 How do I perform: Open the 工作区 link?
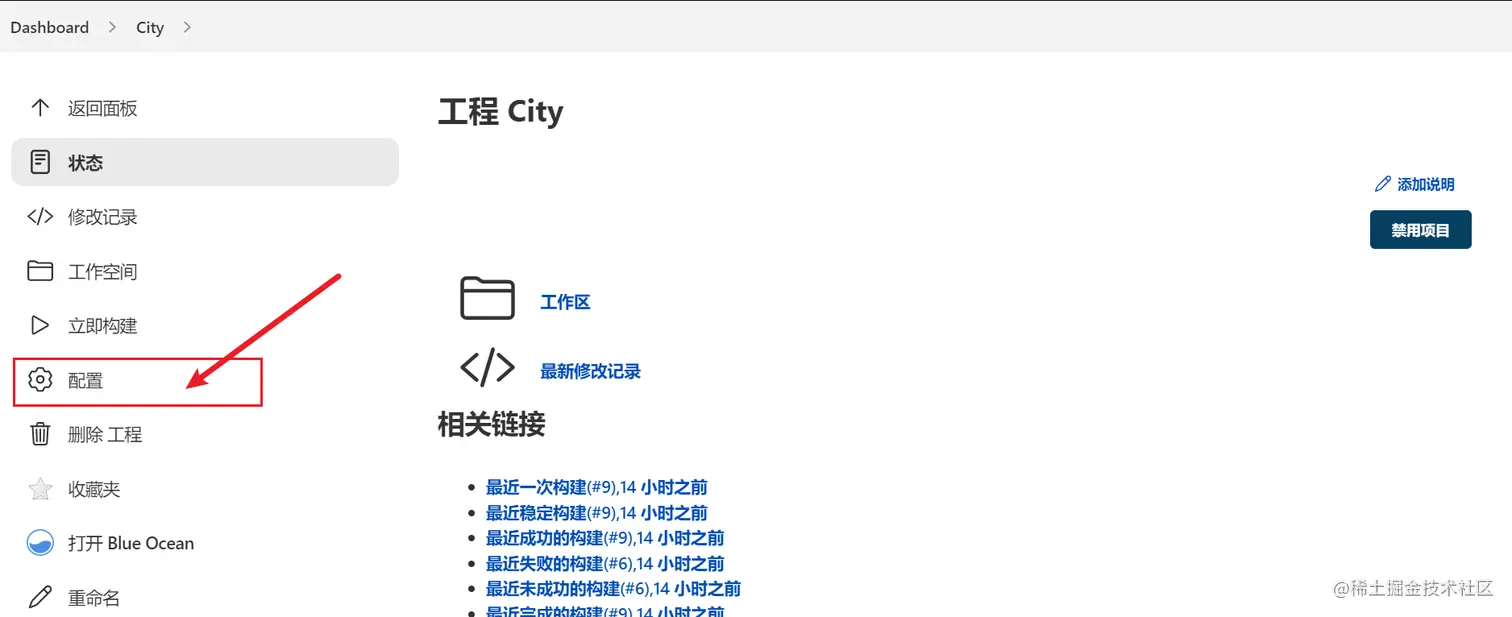[x=565, y=302]
